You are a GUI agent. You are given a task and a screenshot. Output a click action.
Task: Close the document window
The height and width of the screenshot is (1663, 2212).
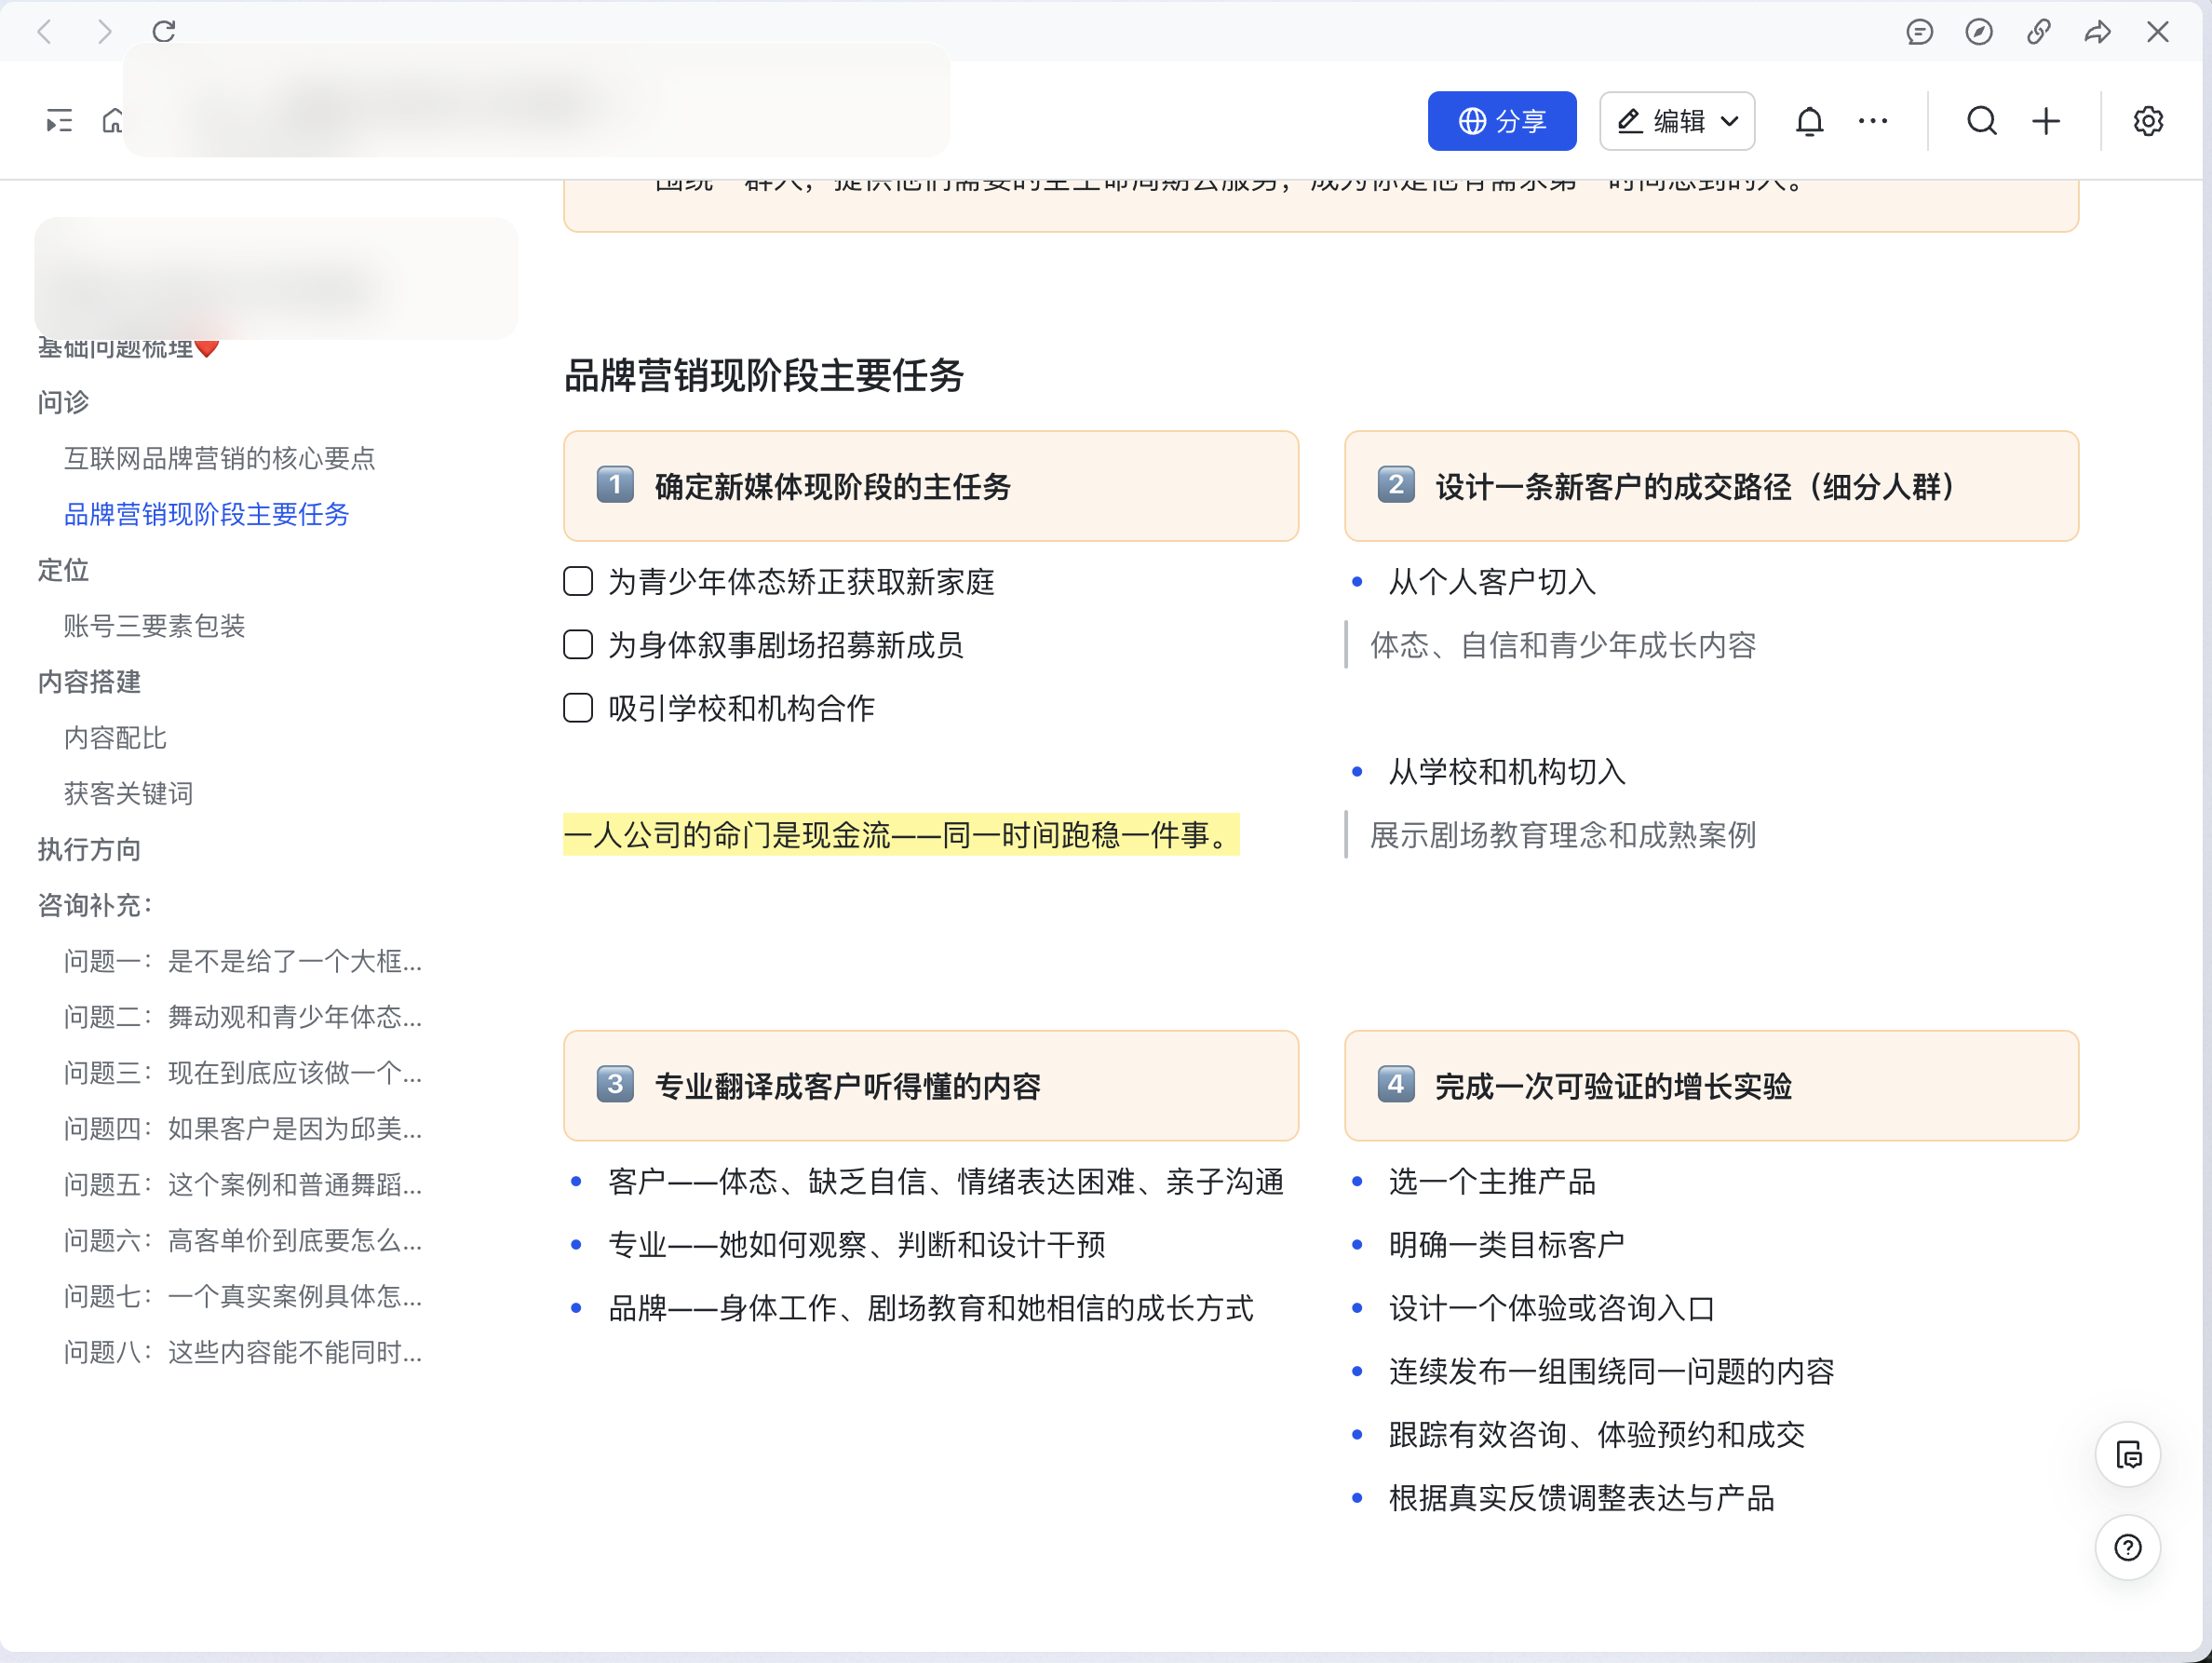[x=2158, y=32]
